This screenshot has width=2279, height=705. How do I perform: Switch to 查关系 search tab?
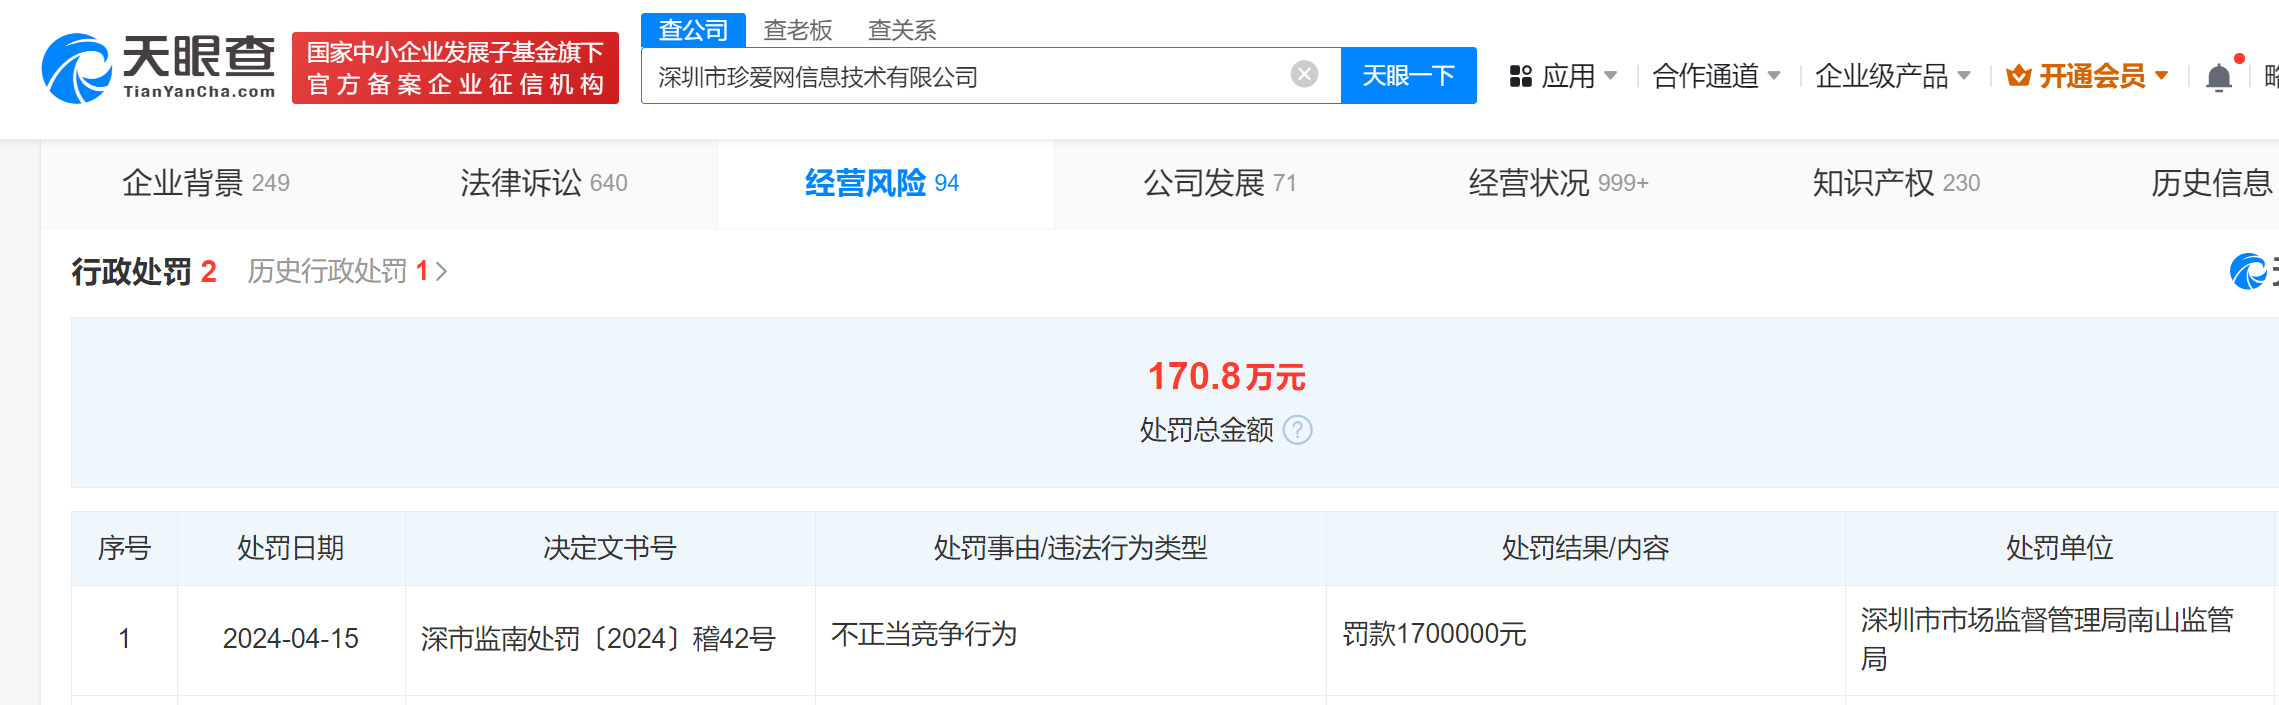901,30
